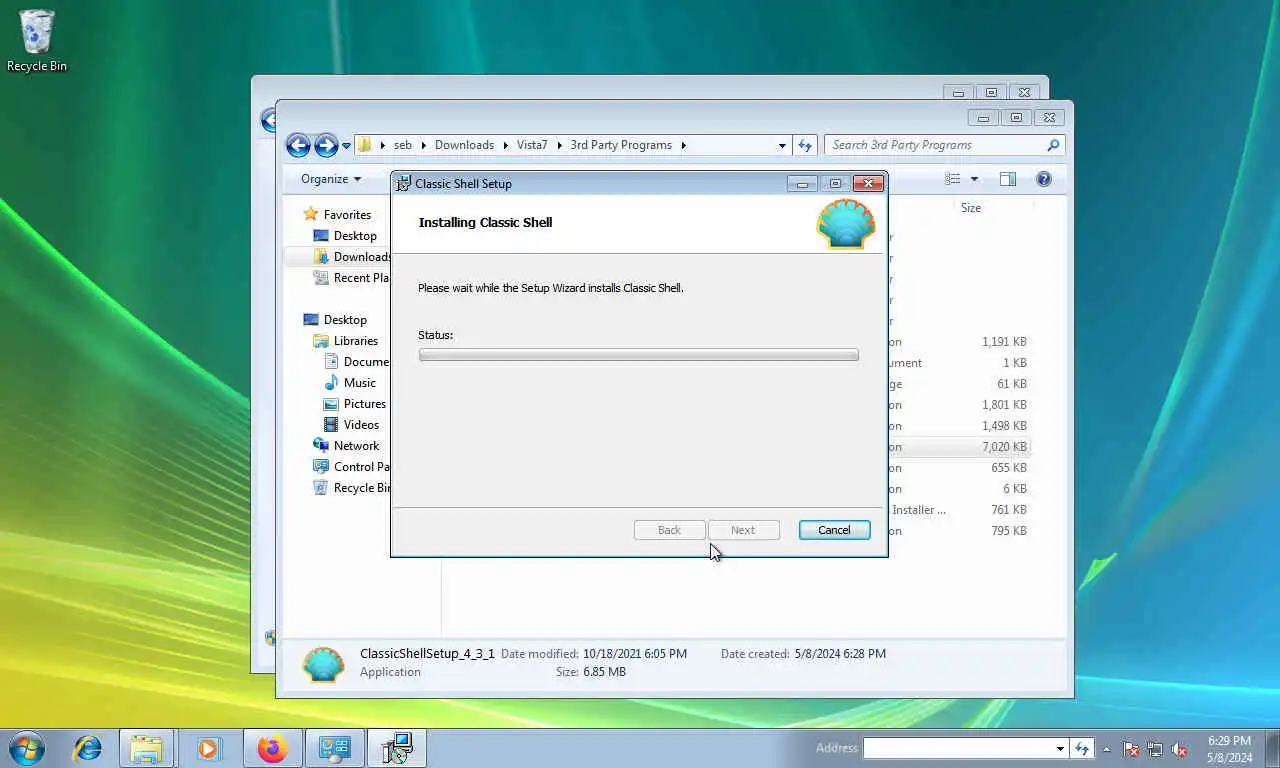
Task: Select the file row sized 7,020 KB
Action: [x=960, y=447]
